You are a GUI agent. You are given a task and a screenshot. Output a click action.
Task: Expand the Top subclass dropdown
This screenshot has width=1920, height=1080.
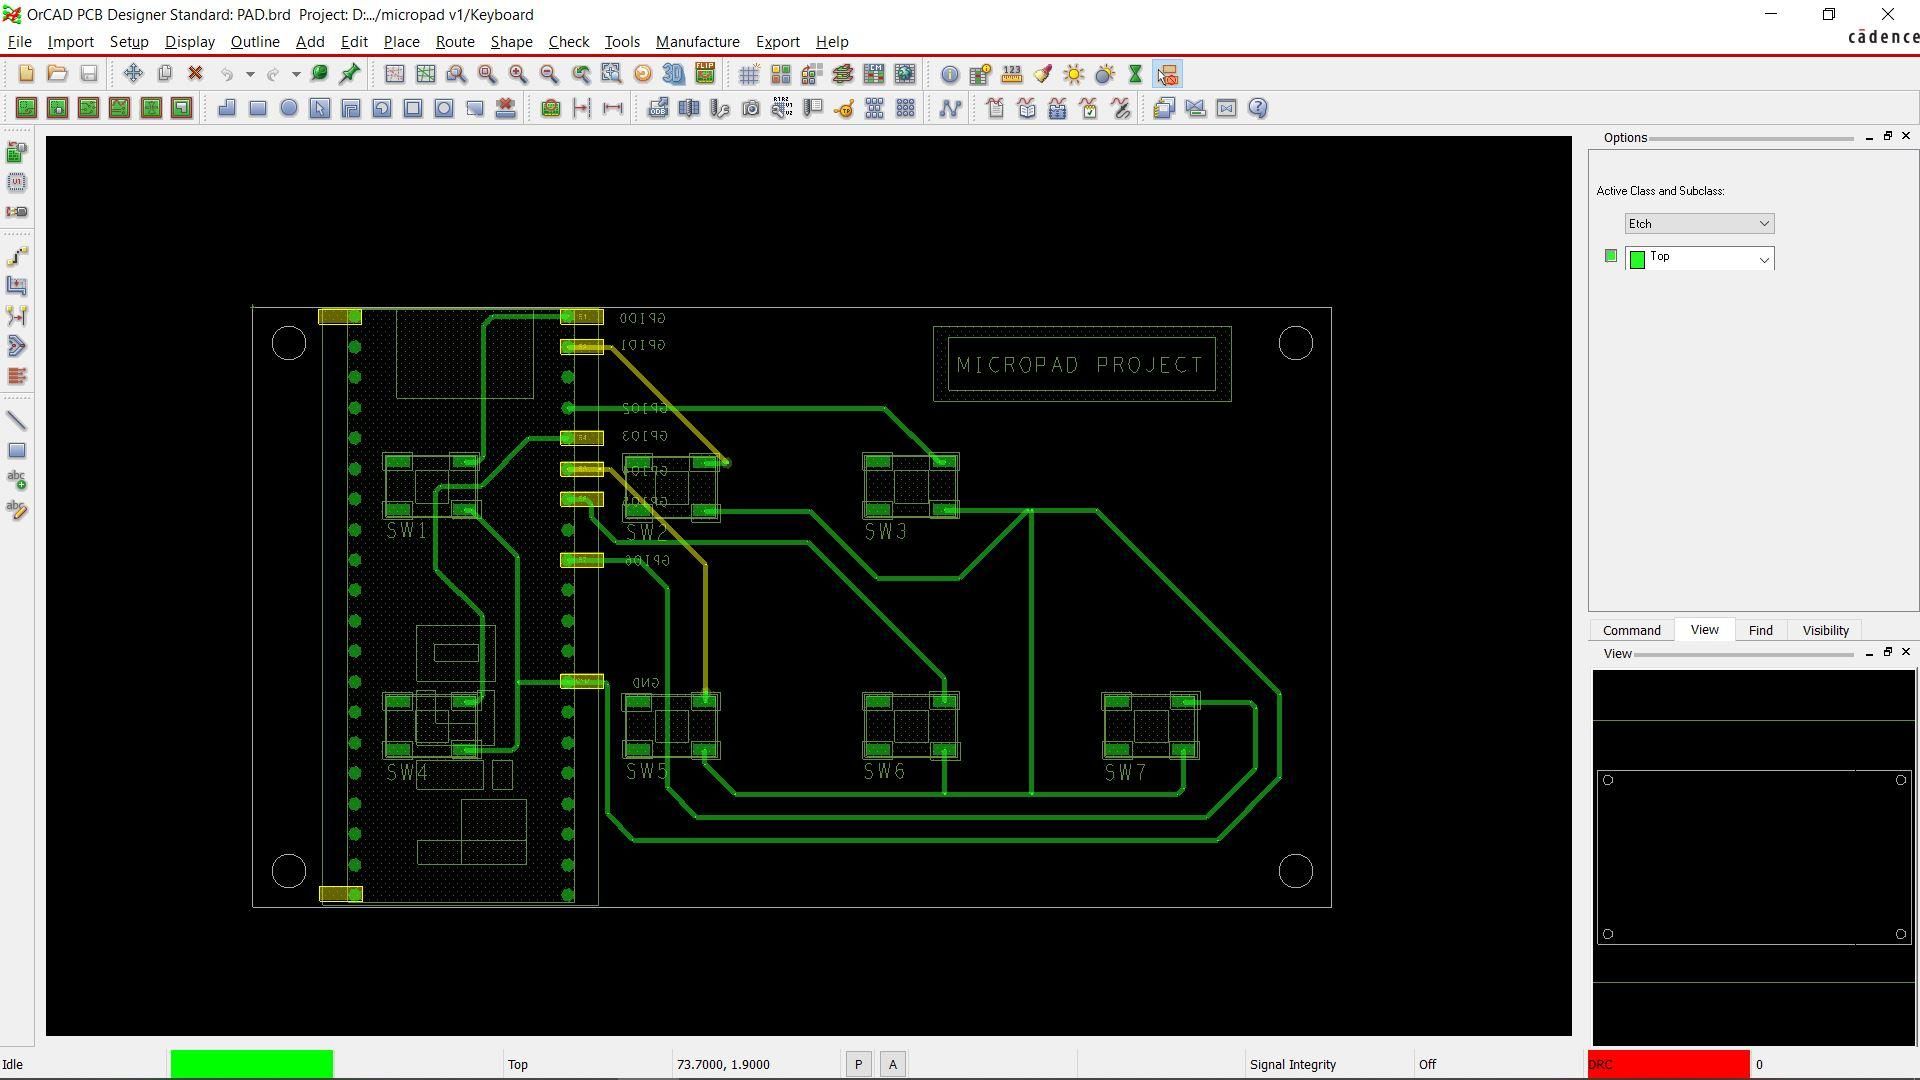click(1764, 259)
